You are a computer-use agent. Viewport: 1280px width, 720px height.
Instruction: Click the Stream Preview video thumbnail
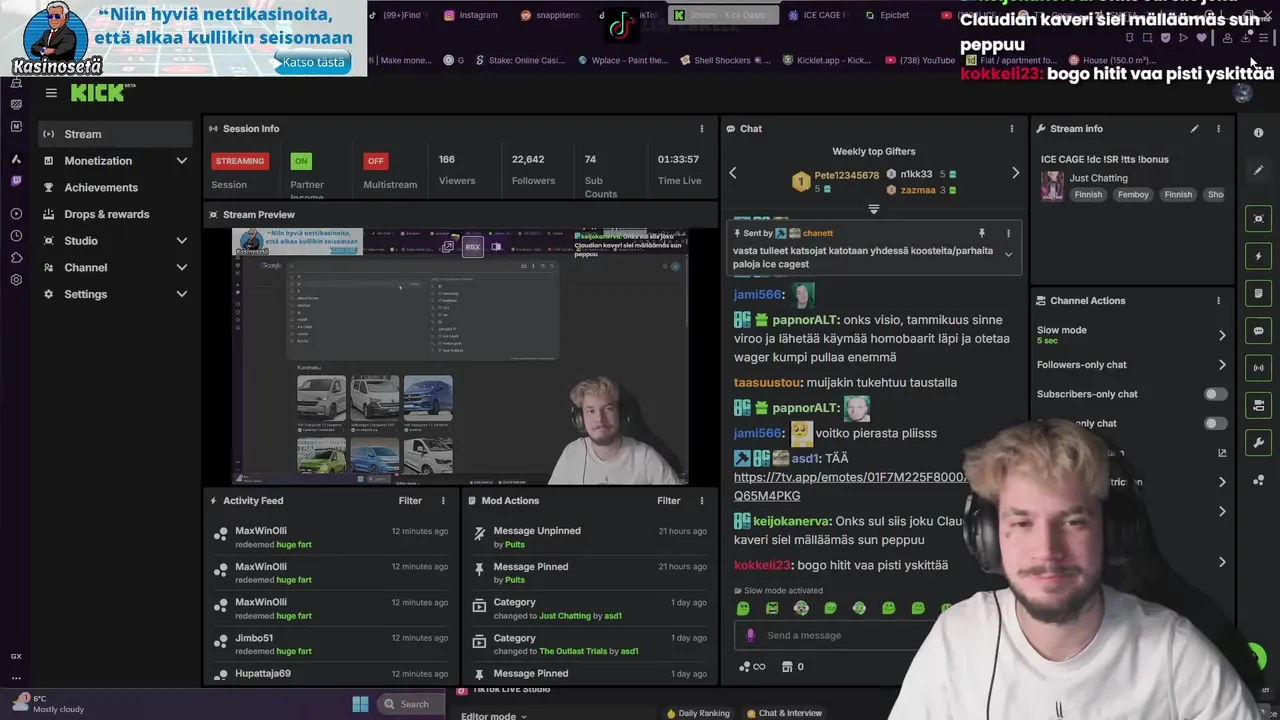click(460, 356)
